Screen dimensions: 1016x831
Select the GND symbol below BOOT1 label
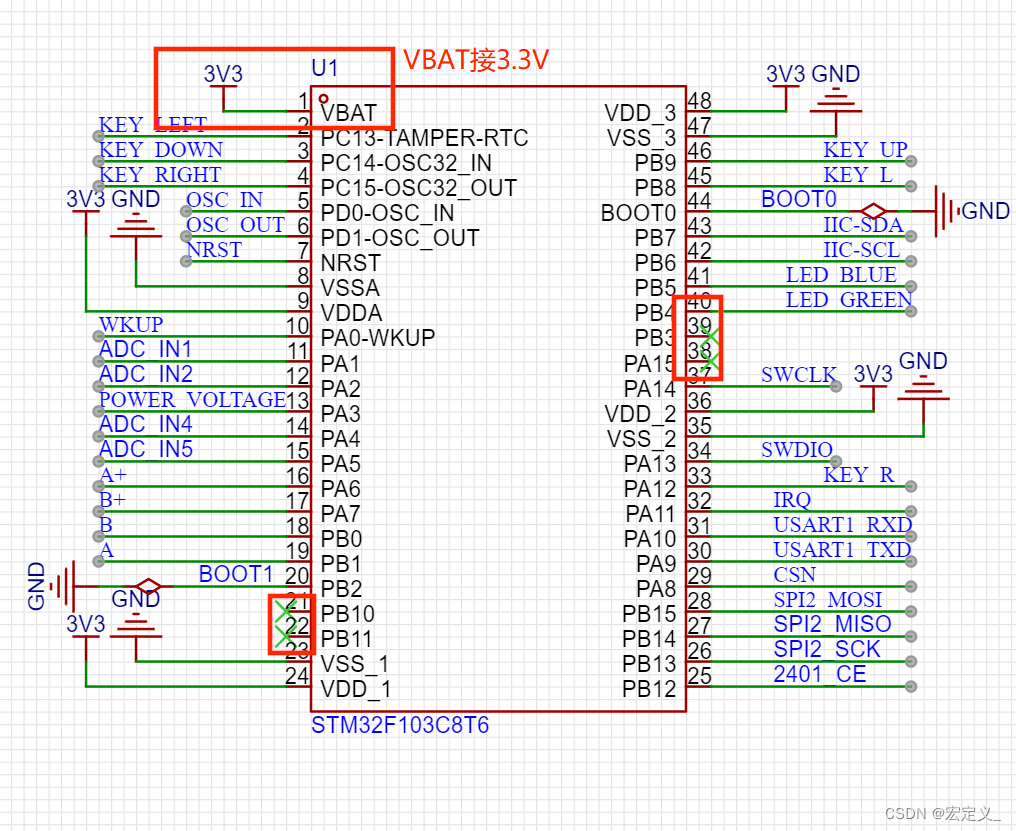pyautogui.click(x=137, y=625)
